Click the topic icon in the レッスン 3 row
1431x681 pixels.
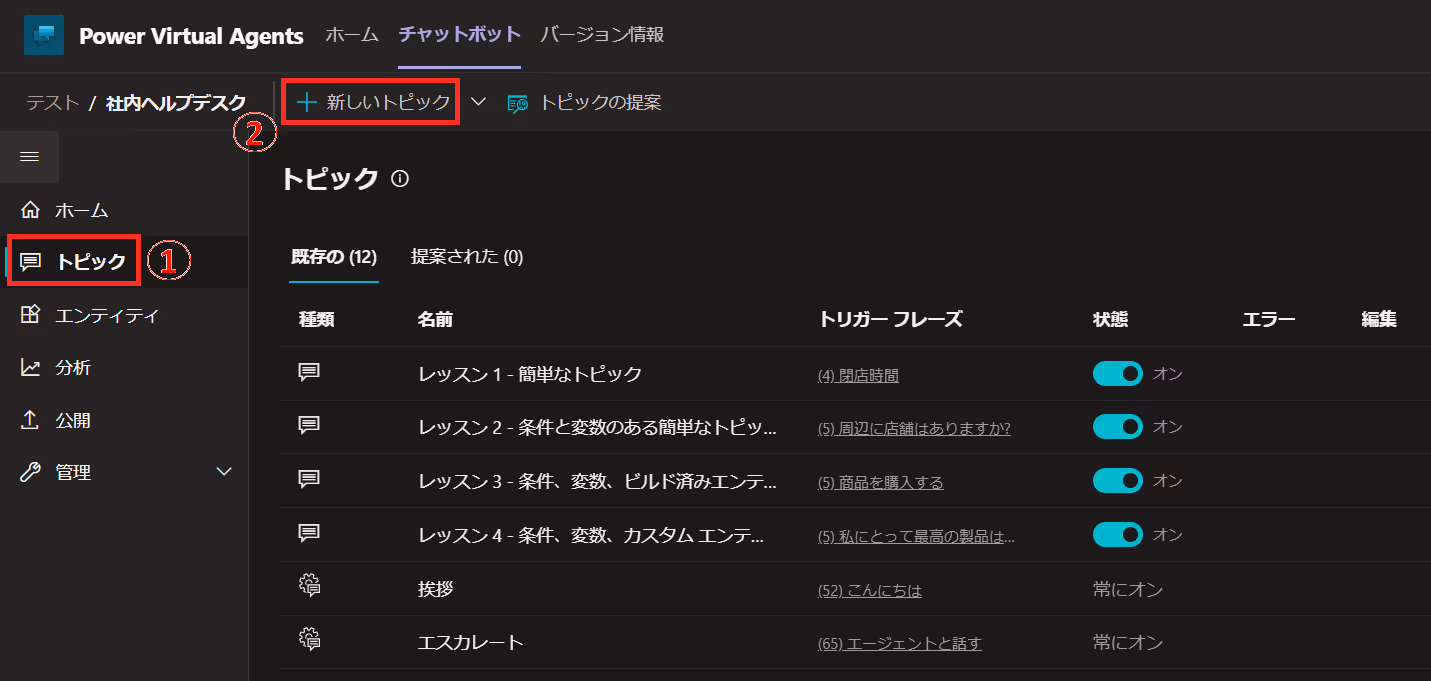coord(309,480)
